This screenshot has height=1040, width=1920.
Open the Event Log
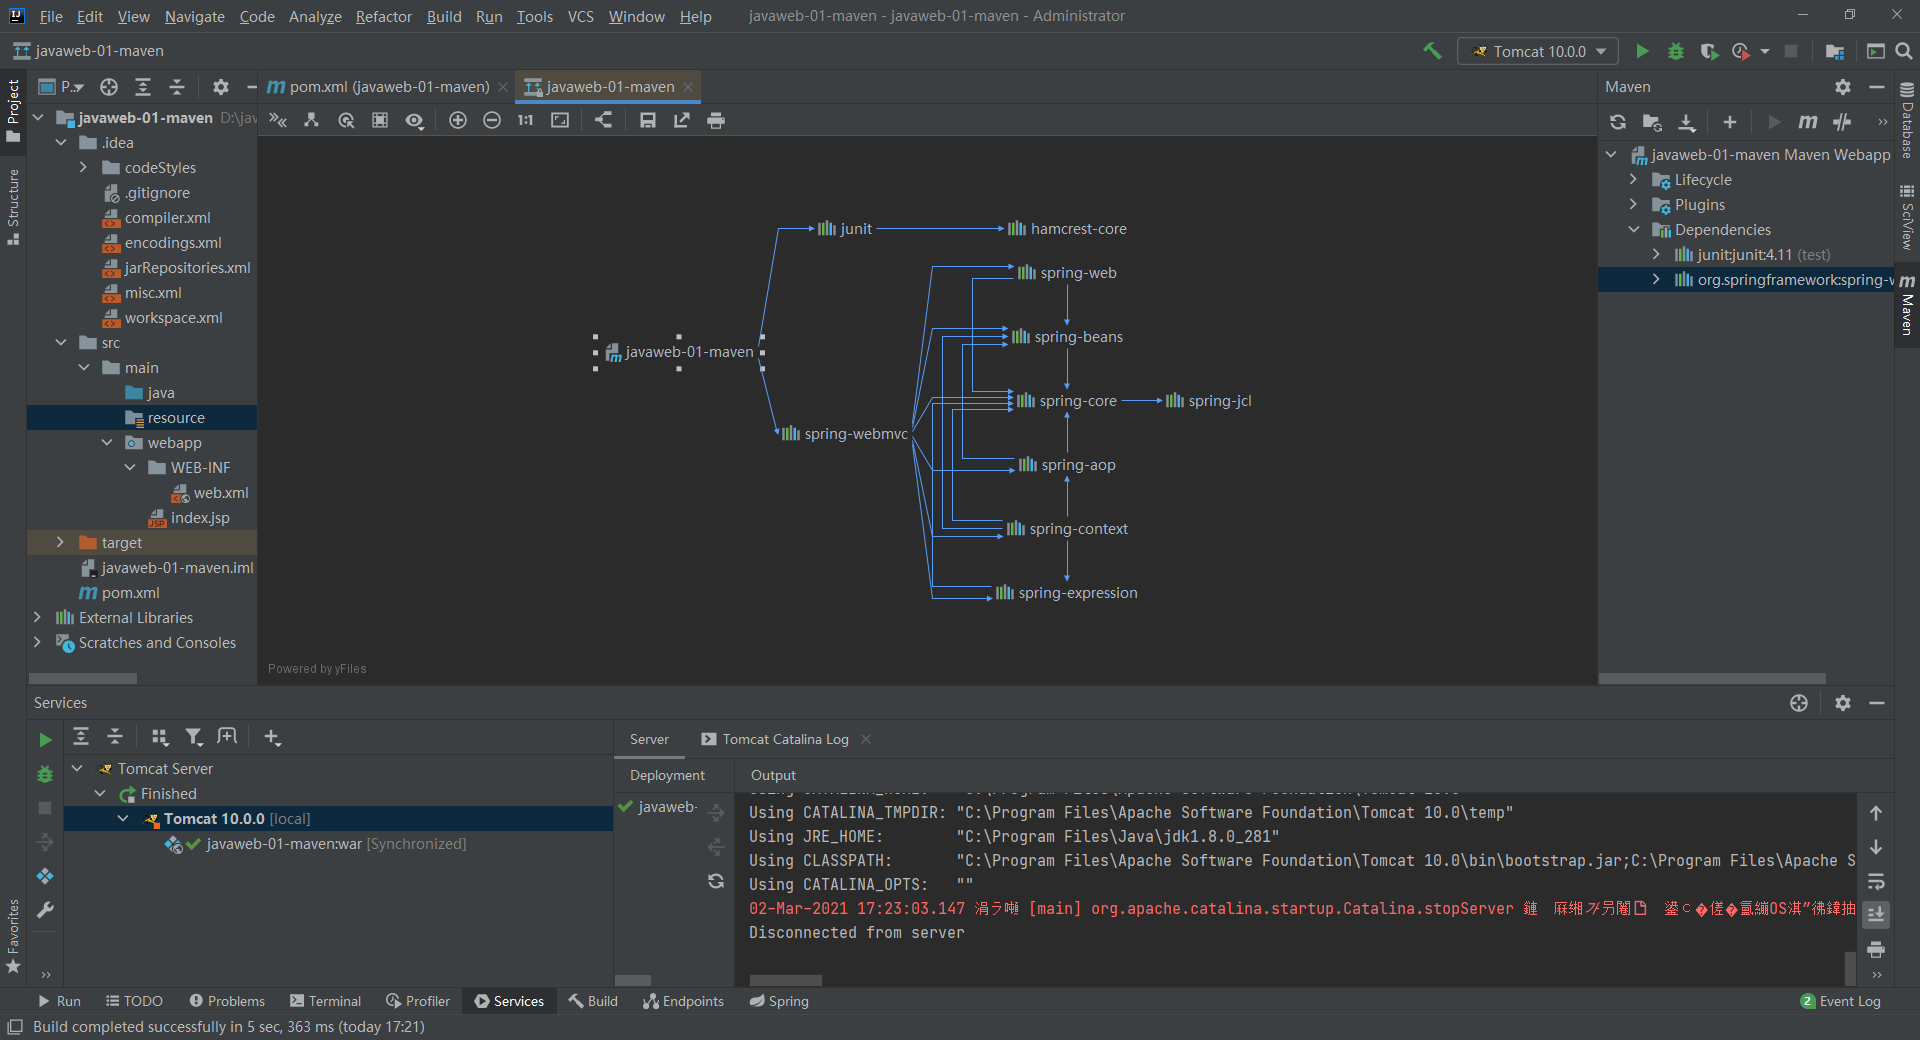pos(1840,1001)
